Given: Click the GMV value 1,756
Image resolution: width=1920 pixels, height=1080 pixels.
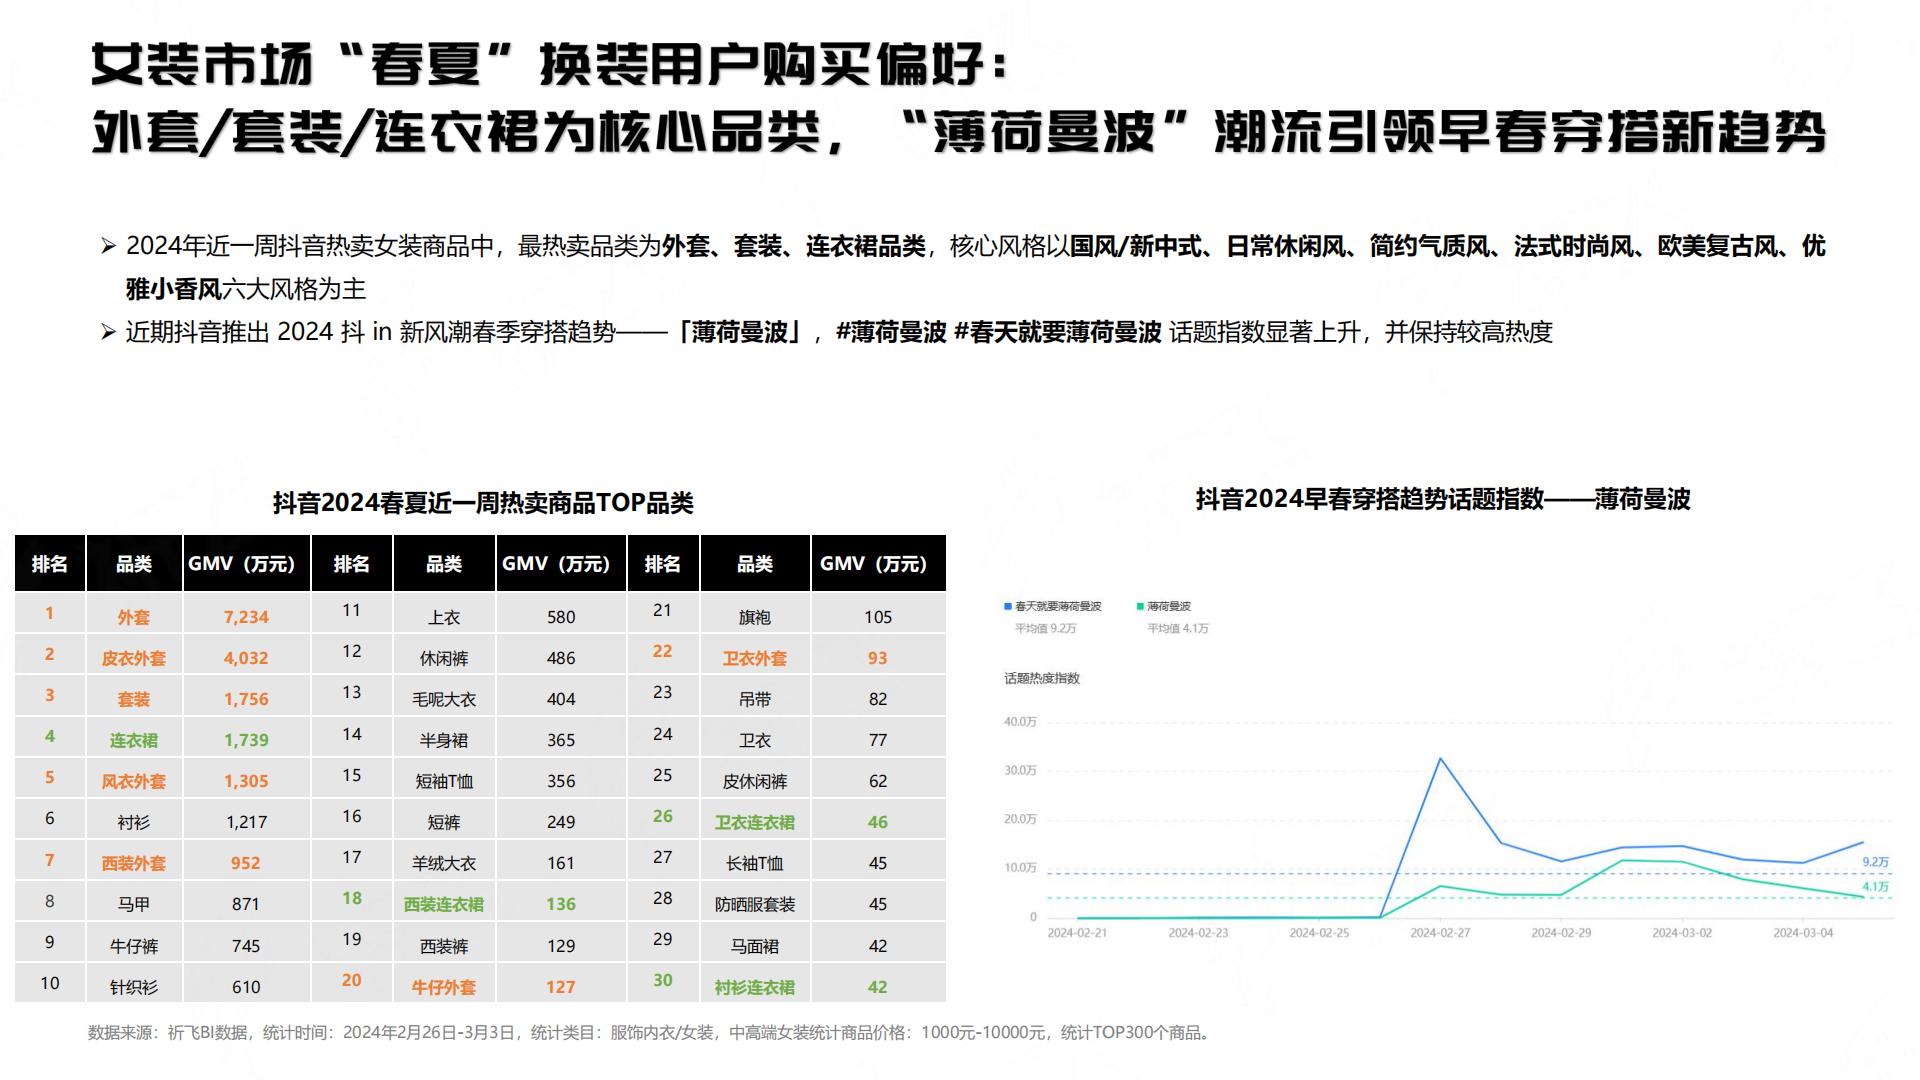Looking at the screenshot, I should click(x=246, y=699).
